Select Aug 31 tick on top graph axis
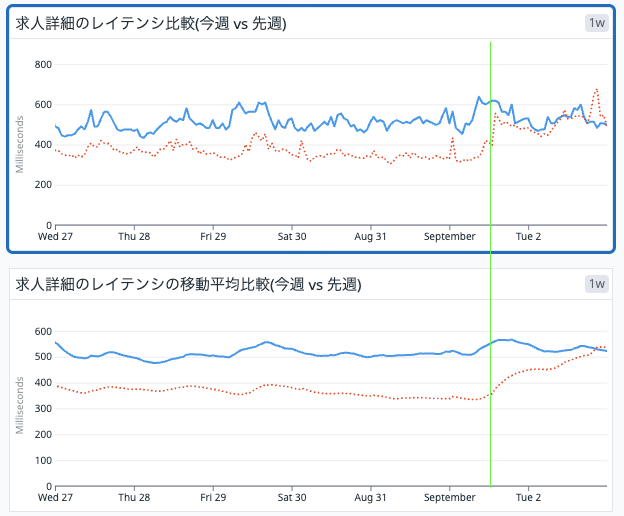This screenshot has height=516, width=624. [370, 236]
